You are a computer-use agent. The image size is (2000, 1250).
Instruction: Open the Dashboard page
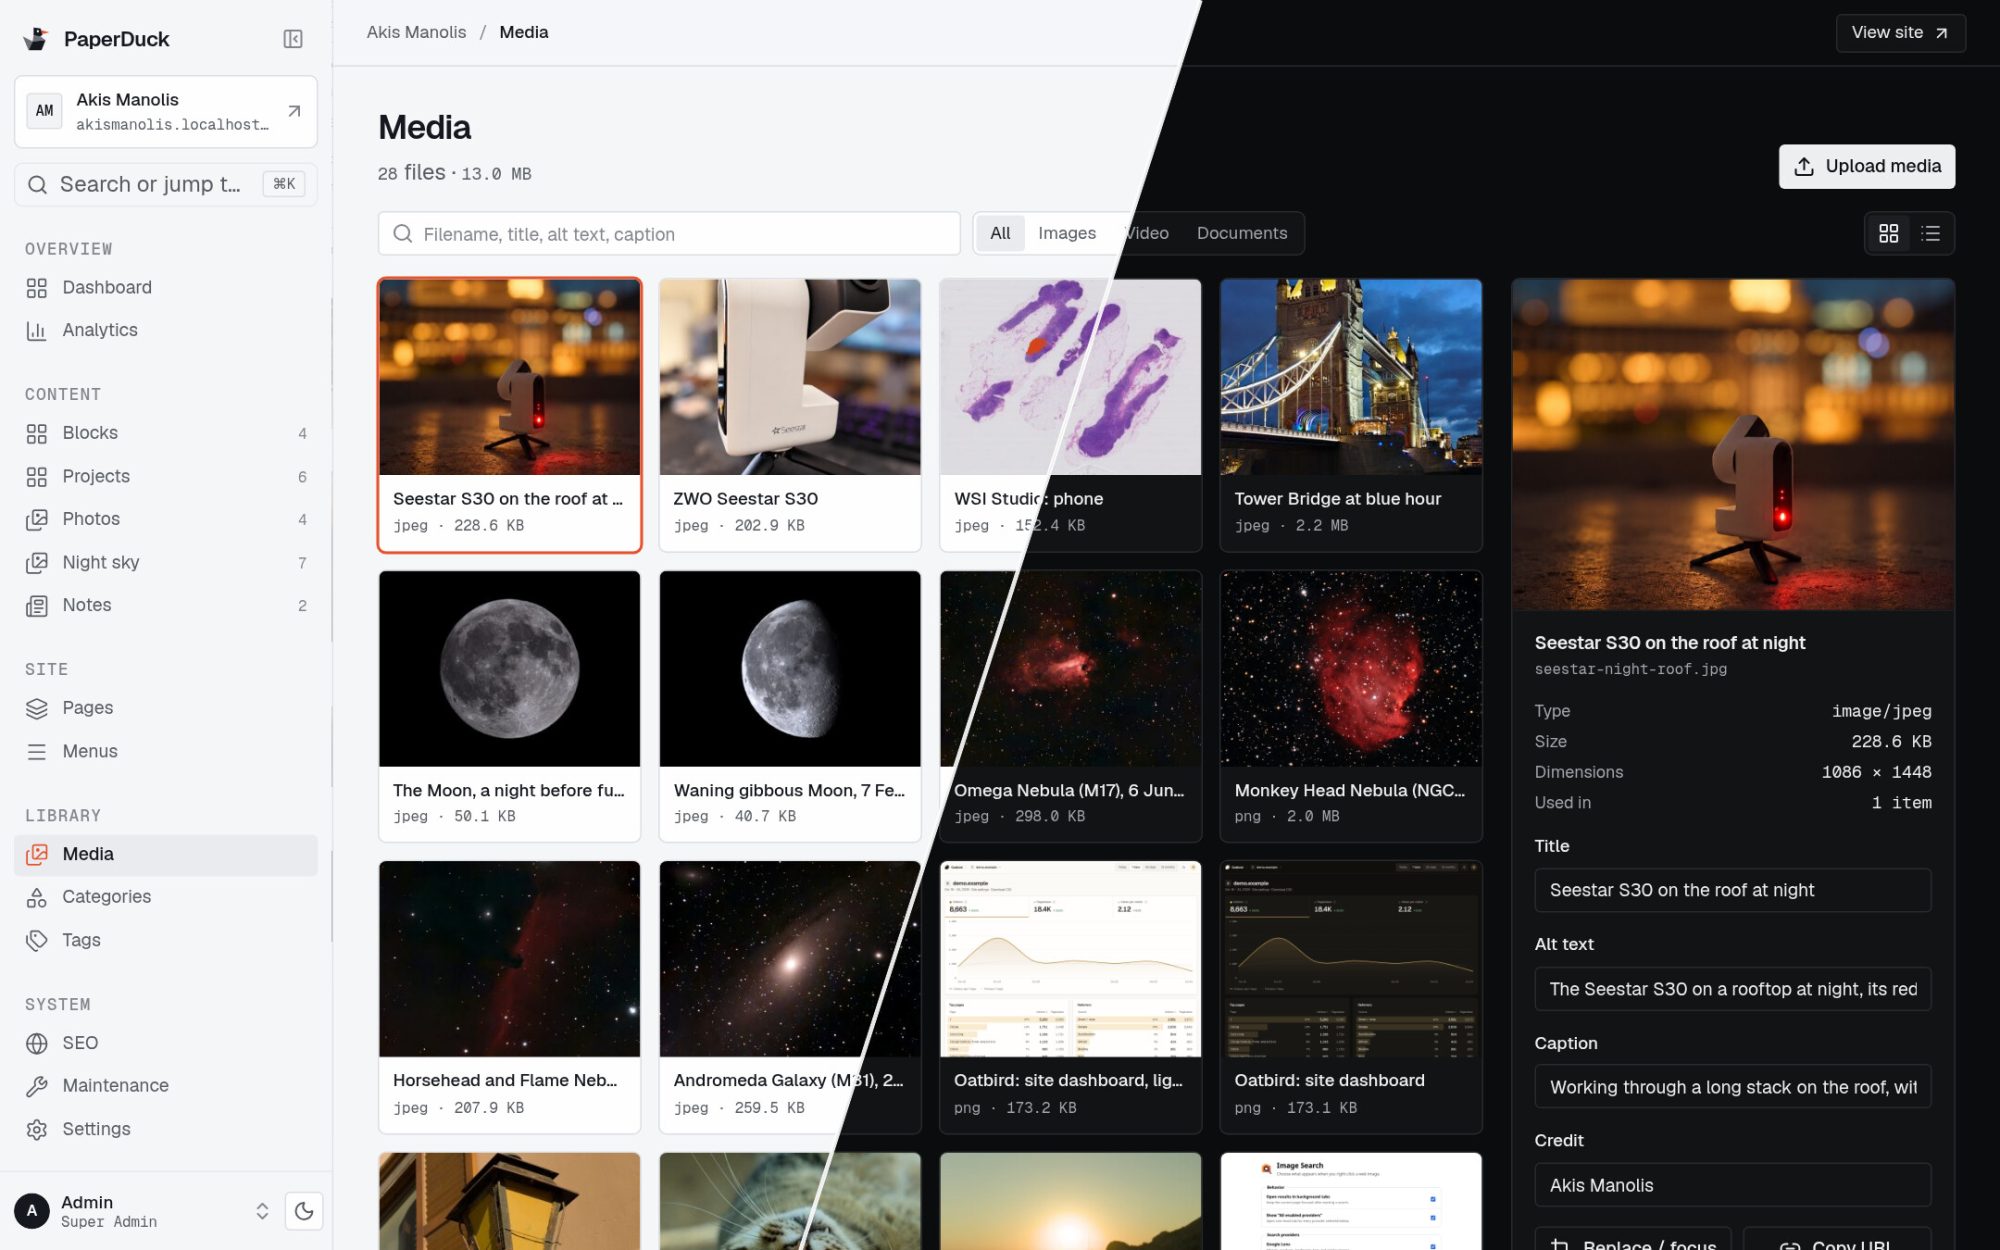[166, 287]
